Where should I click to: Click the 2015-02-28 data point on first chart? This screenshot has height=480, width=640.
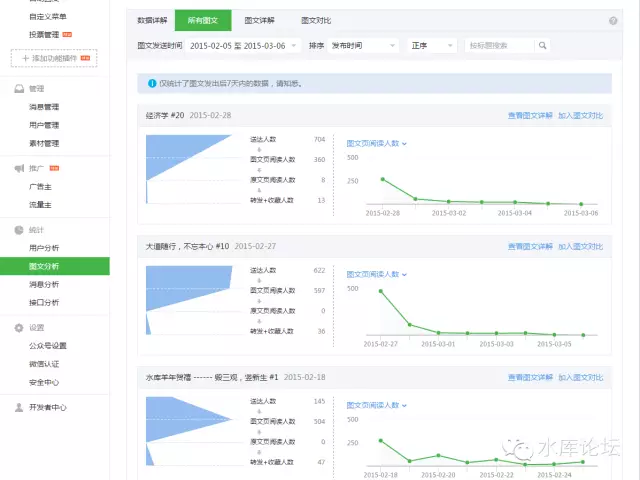click(x=382, y=179)
